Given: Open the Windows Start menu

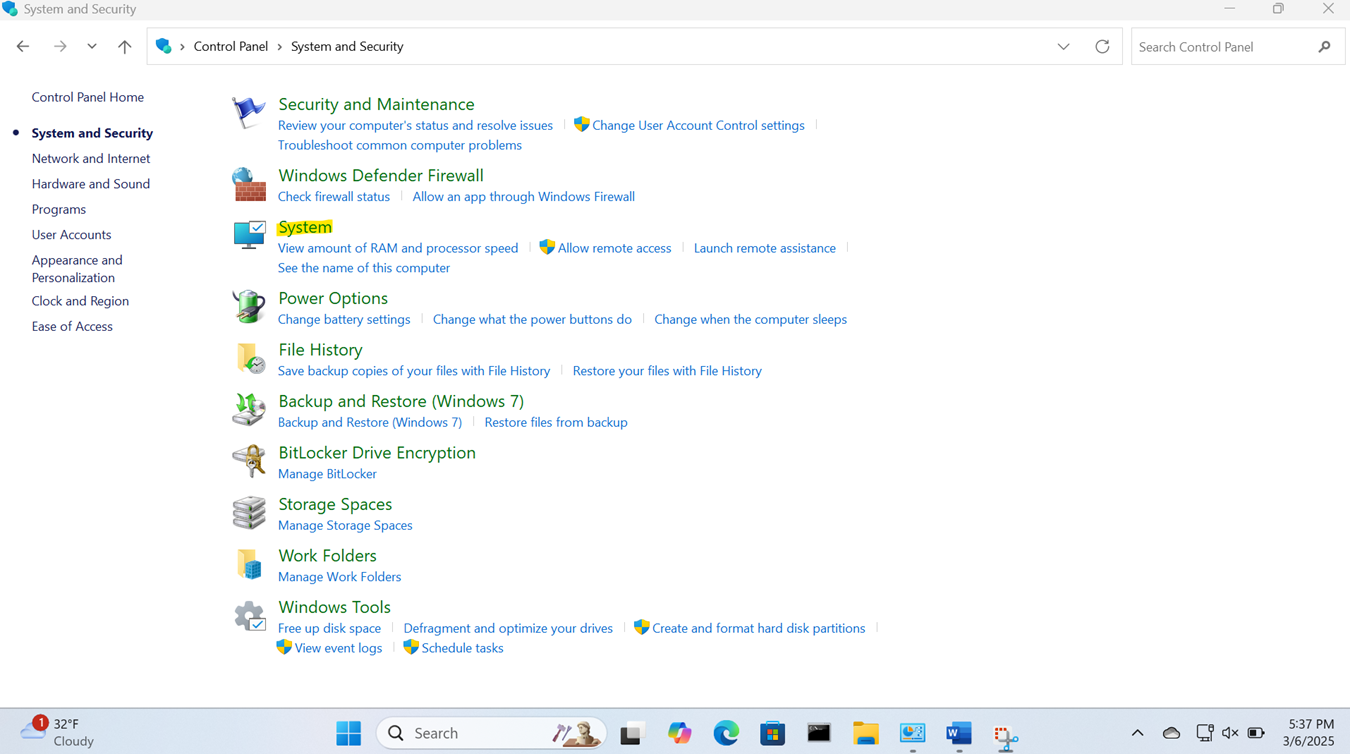Looking at the screenshot, I should point(348,733).
